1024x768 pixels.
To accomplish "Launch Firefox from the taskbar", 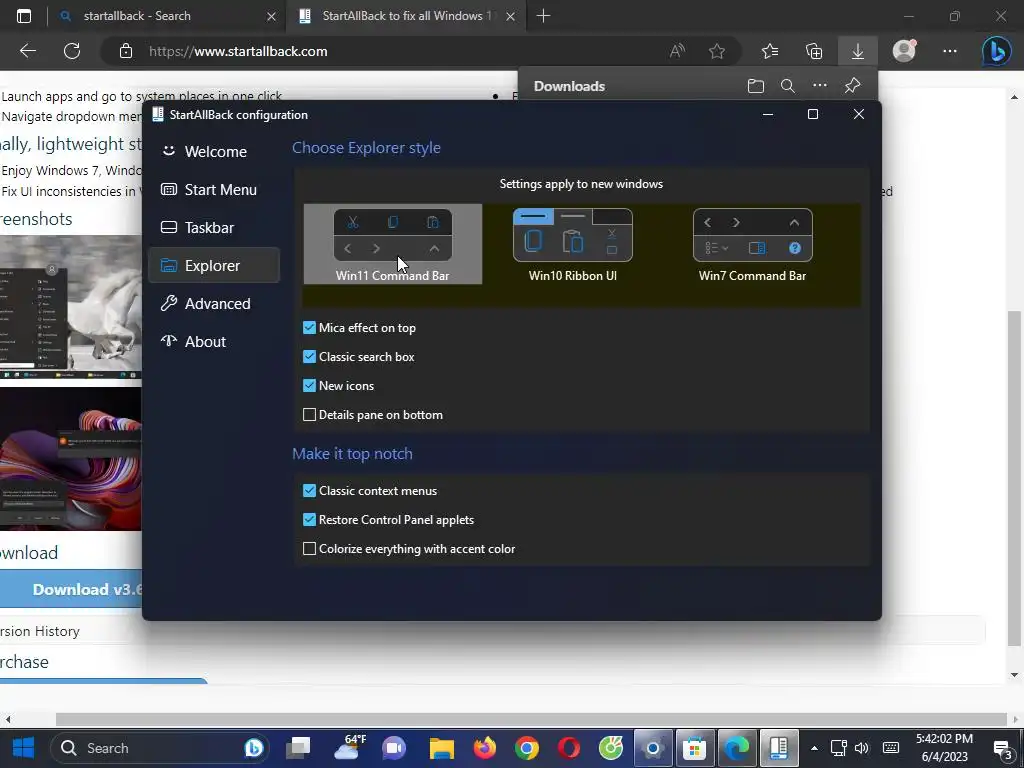I will 484,748.
